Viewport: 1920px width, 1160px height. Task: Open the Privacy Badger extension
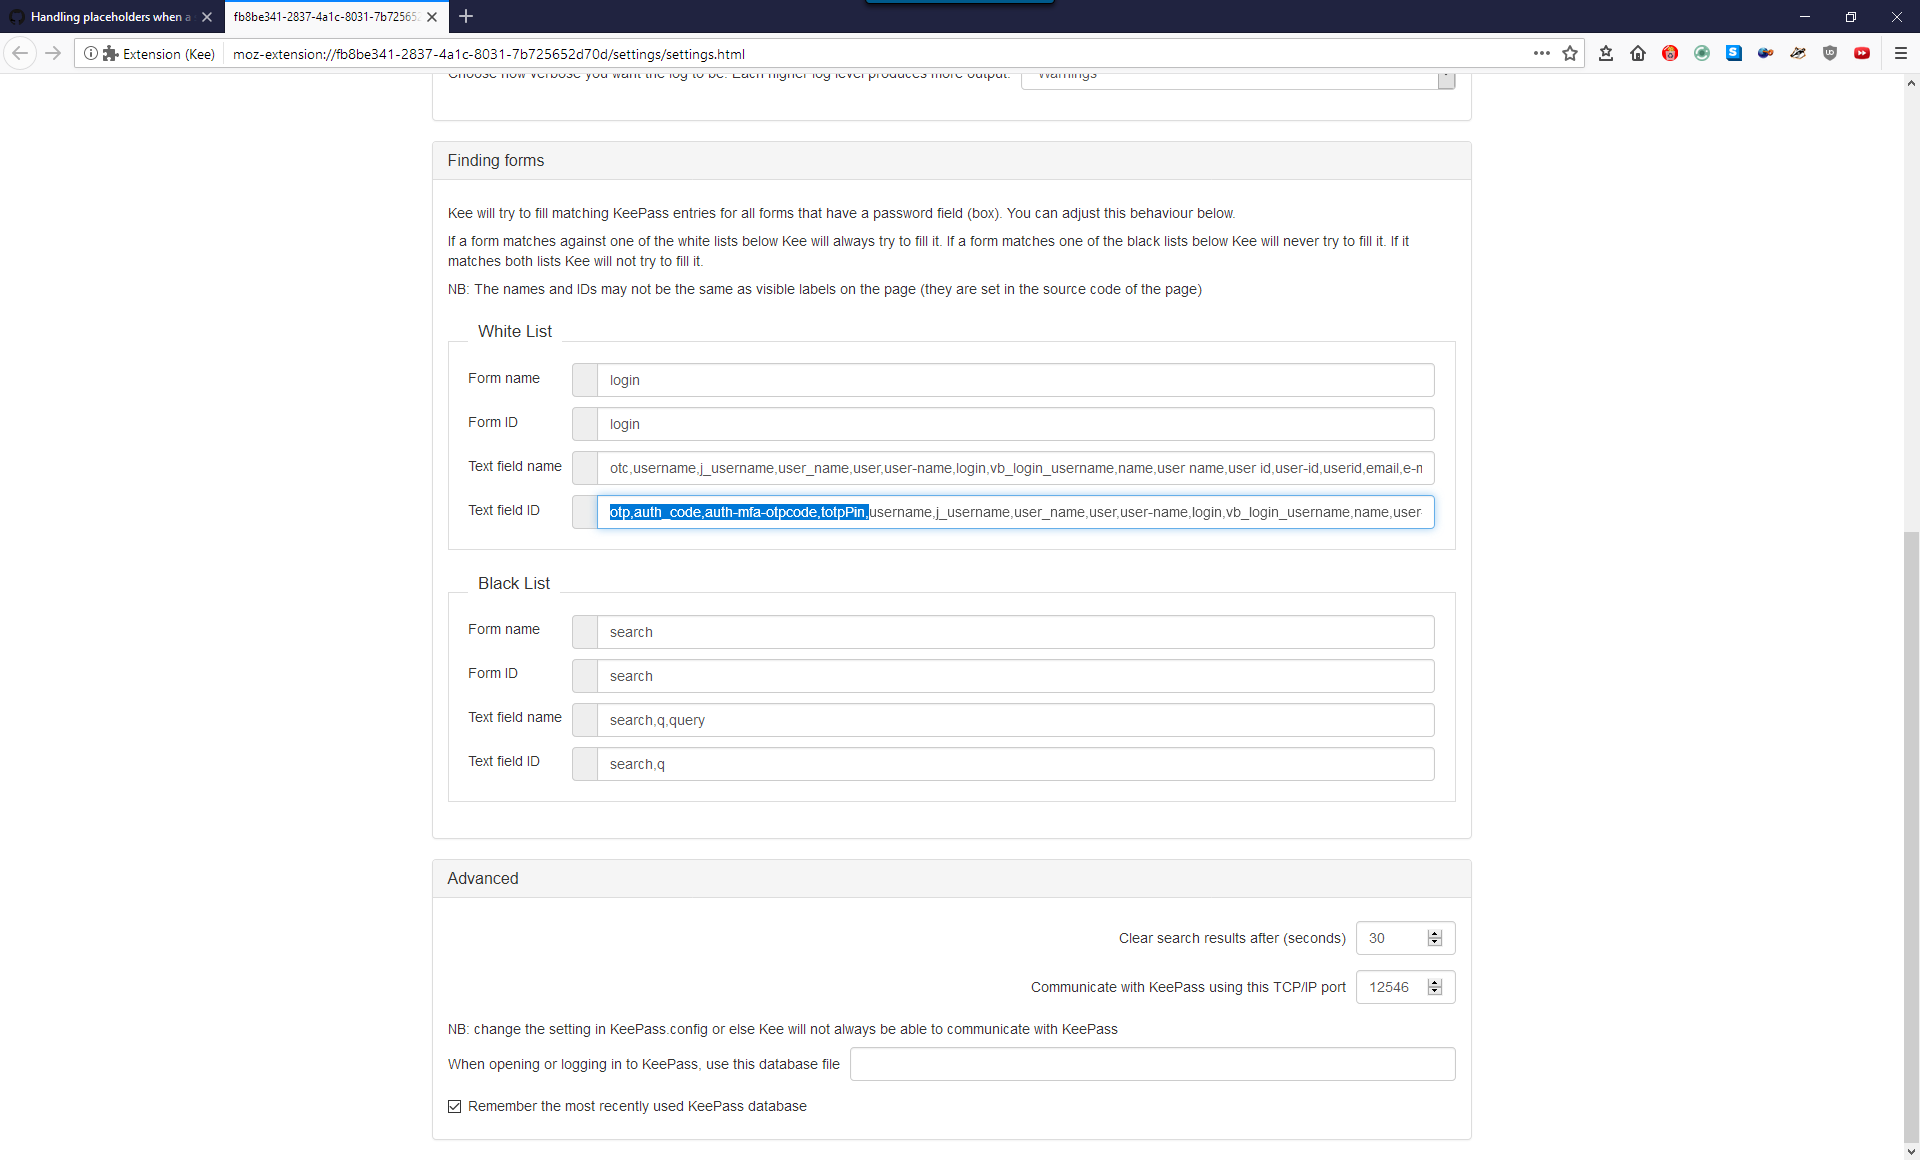pos(1799,53)
